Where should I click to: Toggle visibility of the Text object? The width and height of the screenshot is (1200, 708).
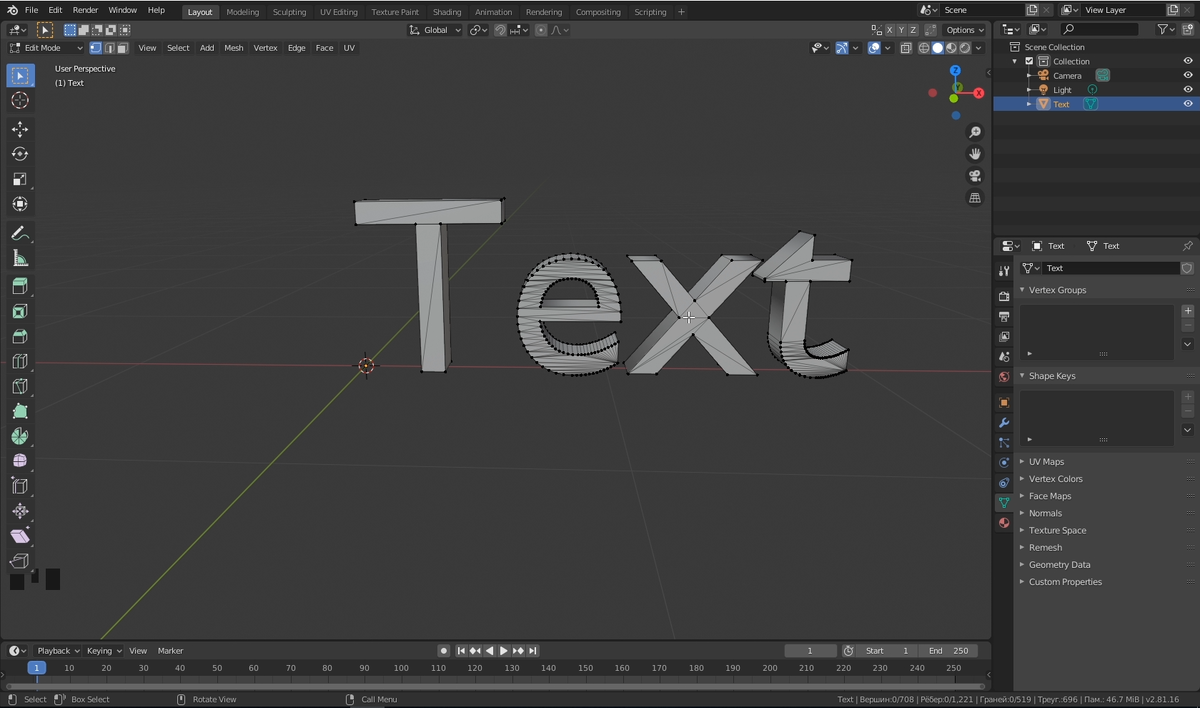pyautogui.click(x=1188, y=104)
